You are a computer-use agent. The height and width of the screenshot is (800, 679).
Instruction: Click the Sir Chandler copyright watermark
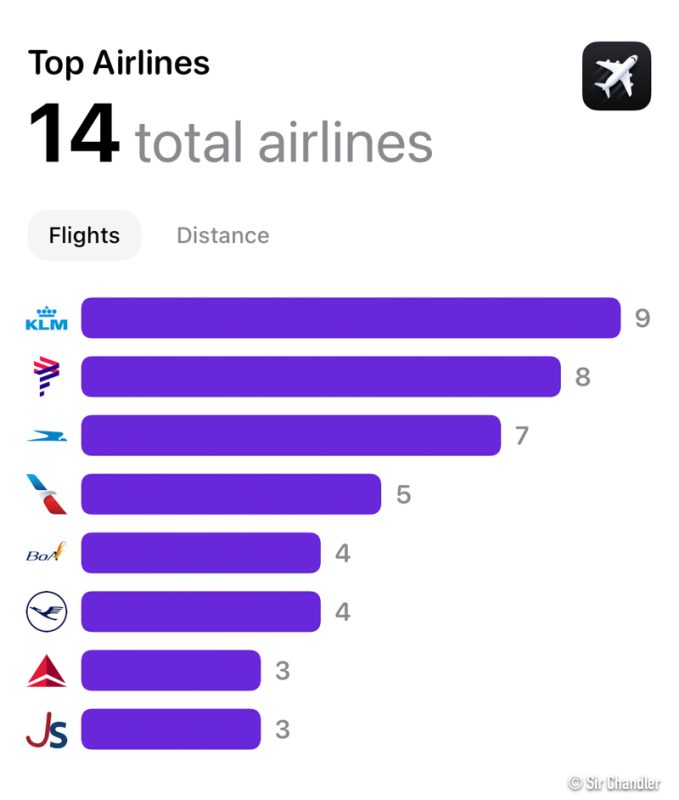pos(614,783)
